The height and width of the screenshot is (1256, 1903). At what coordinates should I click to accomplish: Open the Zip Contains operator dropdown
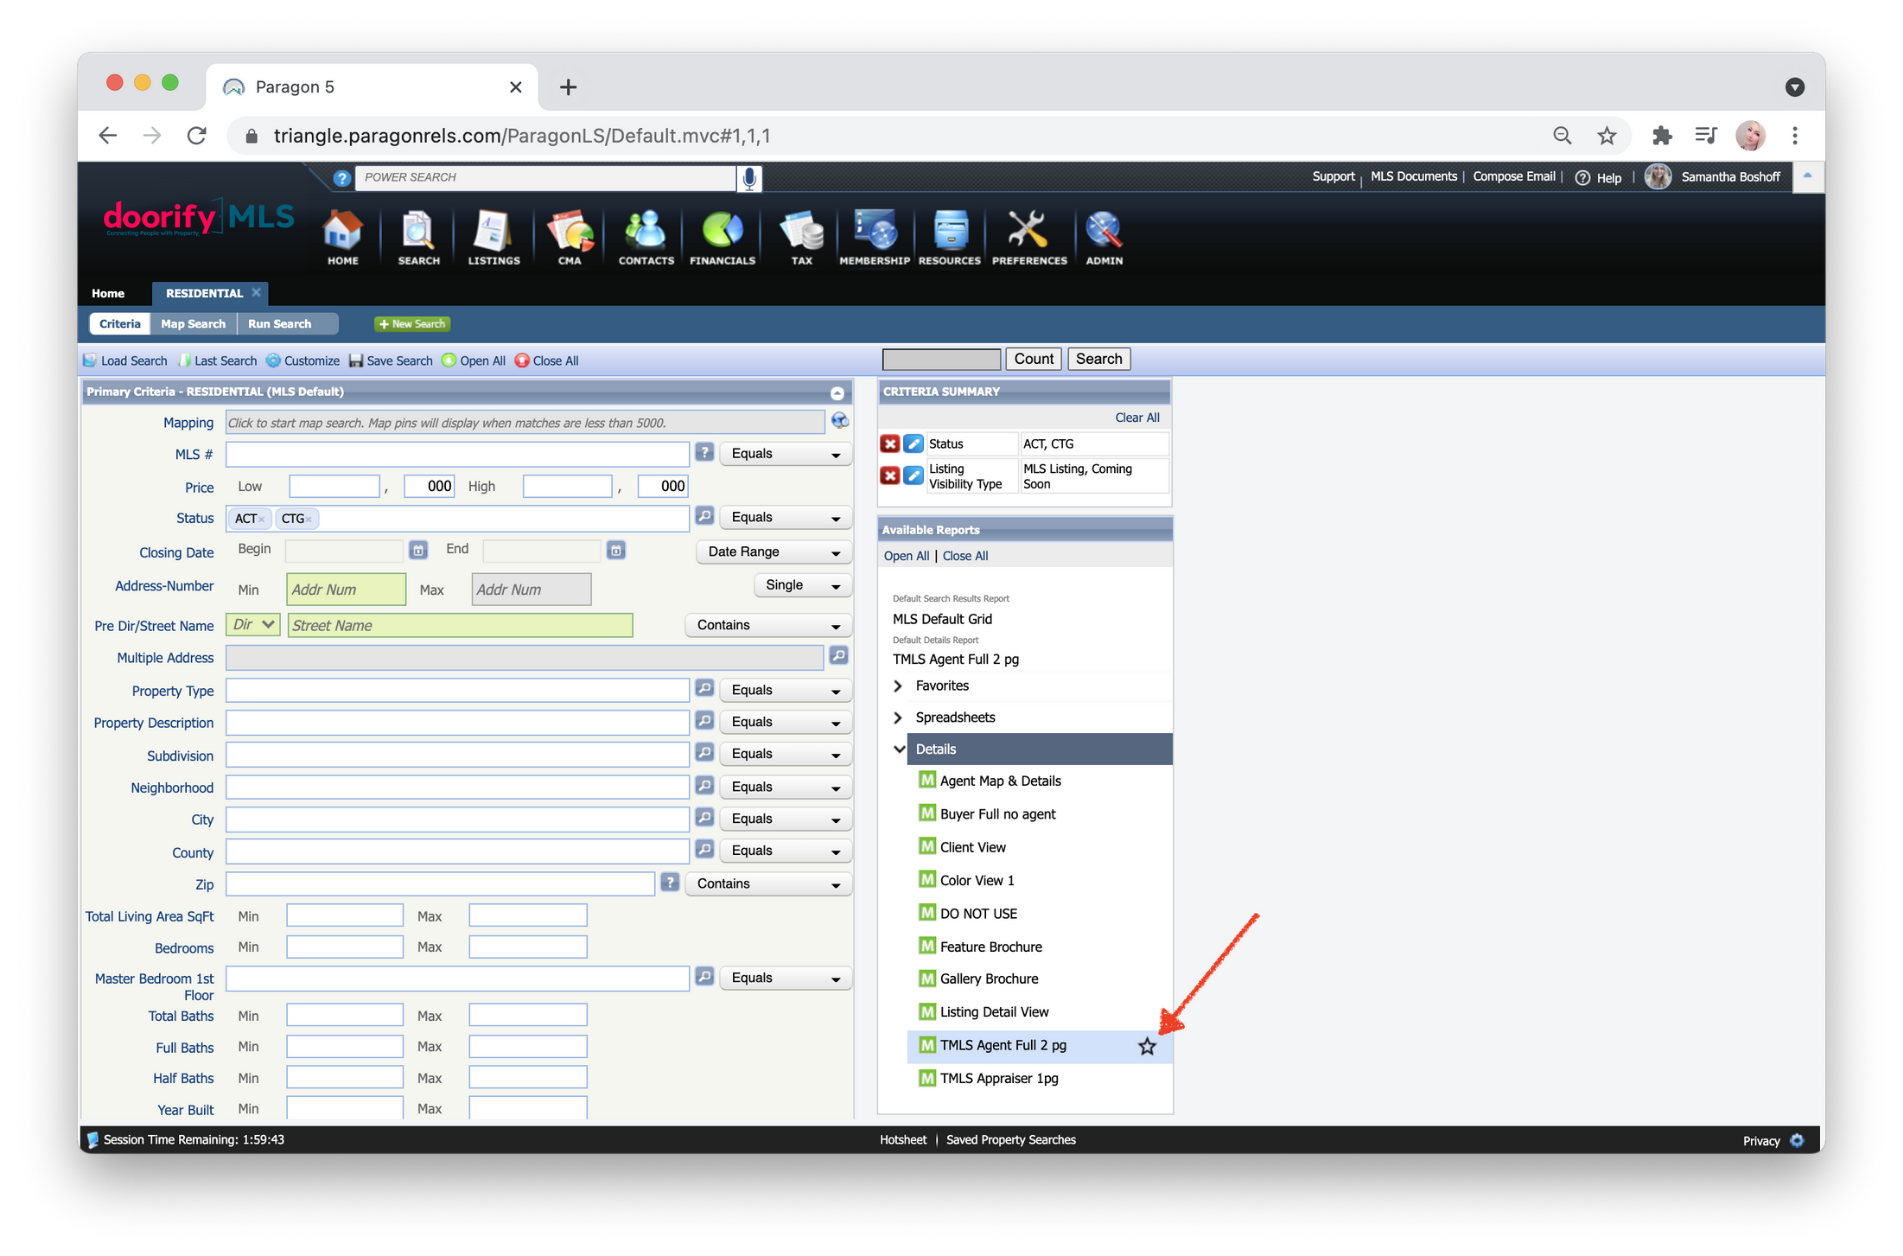pos(768,884)
